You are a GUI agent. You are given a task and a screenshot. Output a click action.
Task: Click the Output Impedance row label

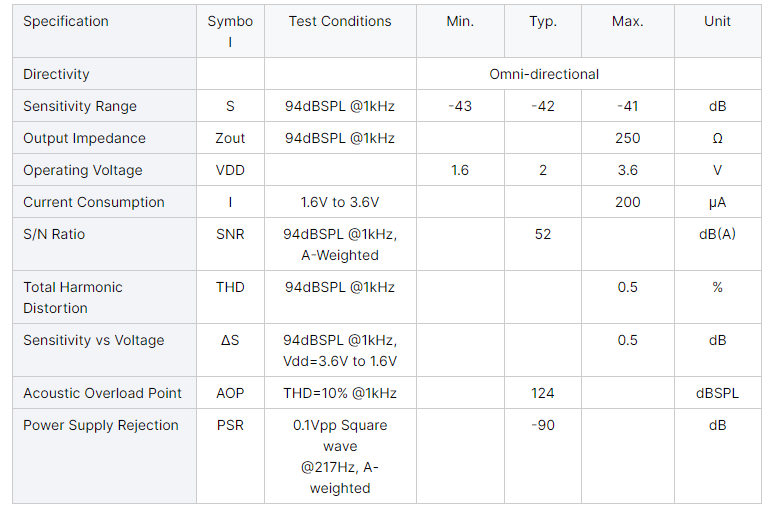[x=84, y=138]
